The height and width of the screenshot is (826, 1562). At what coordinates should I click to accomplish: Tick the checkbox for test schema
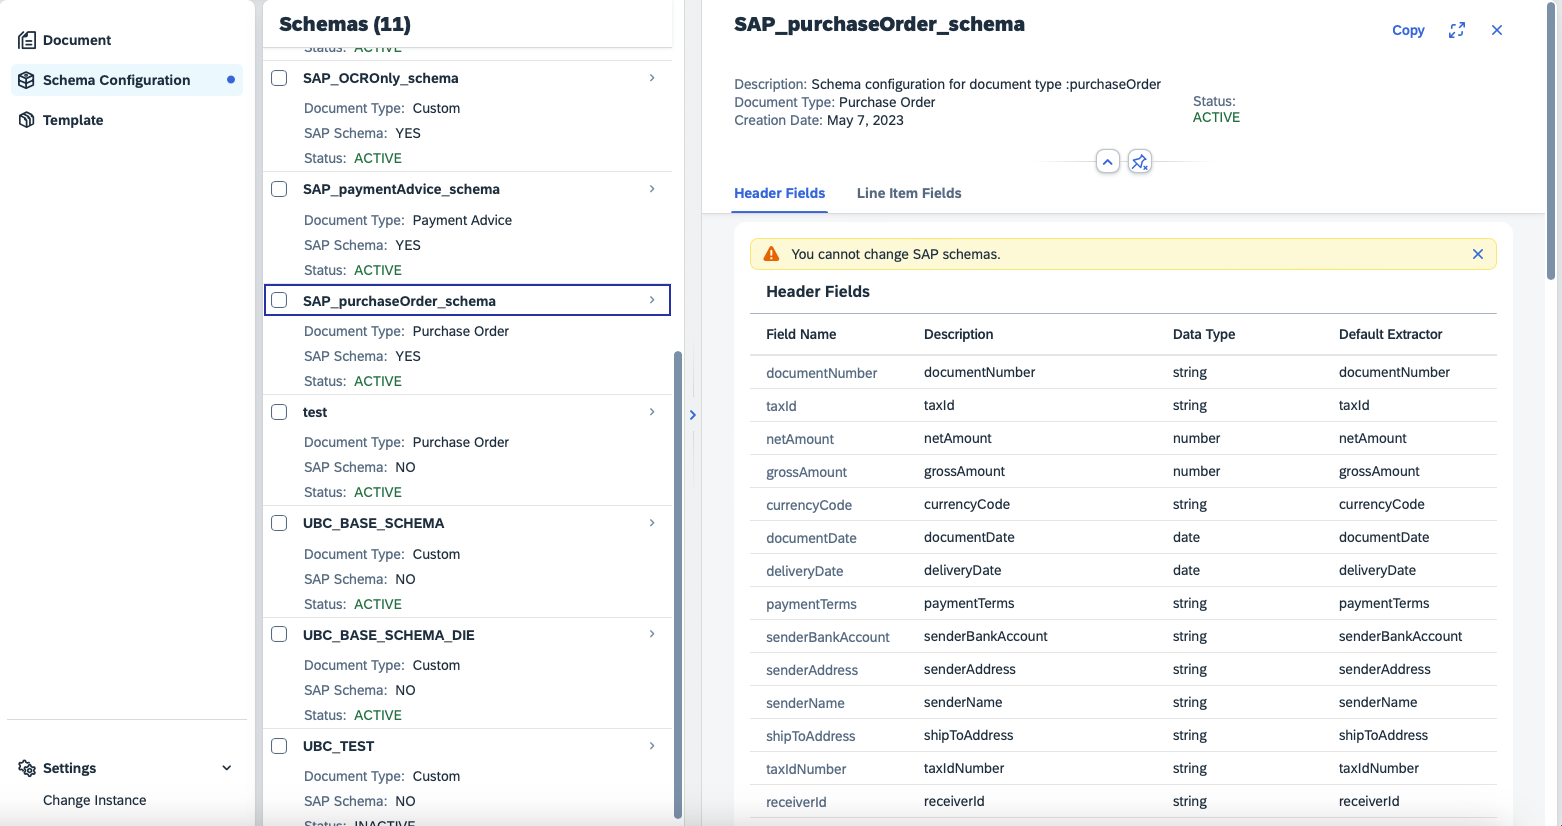pos(279,412)
